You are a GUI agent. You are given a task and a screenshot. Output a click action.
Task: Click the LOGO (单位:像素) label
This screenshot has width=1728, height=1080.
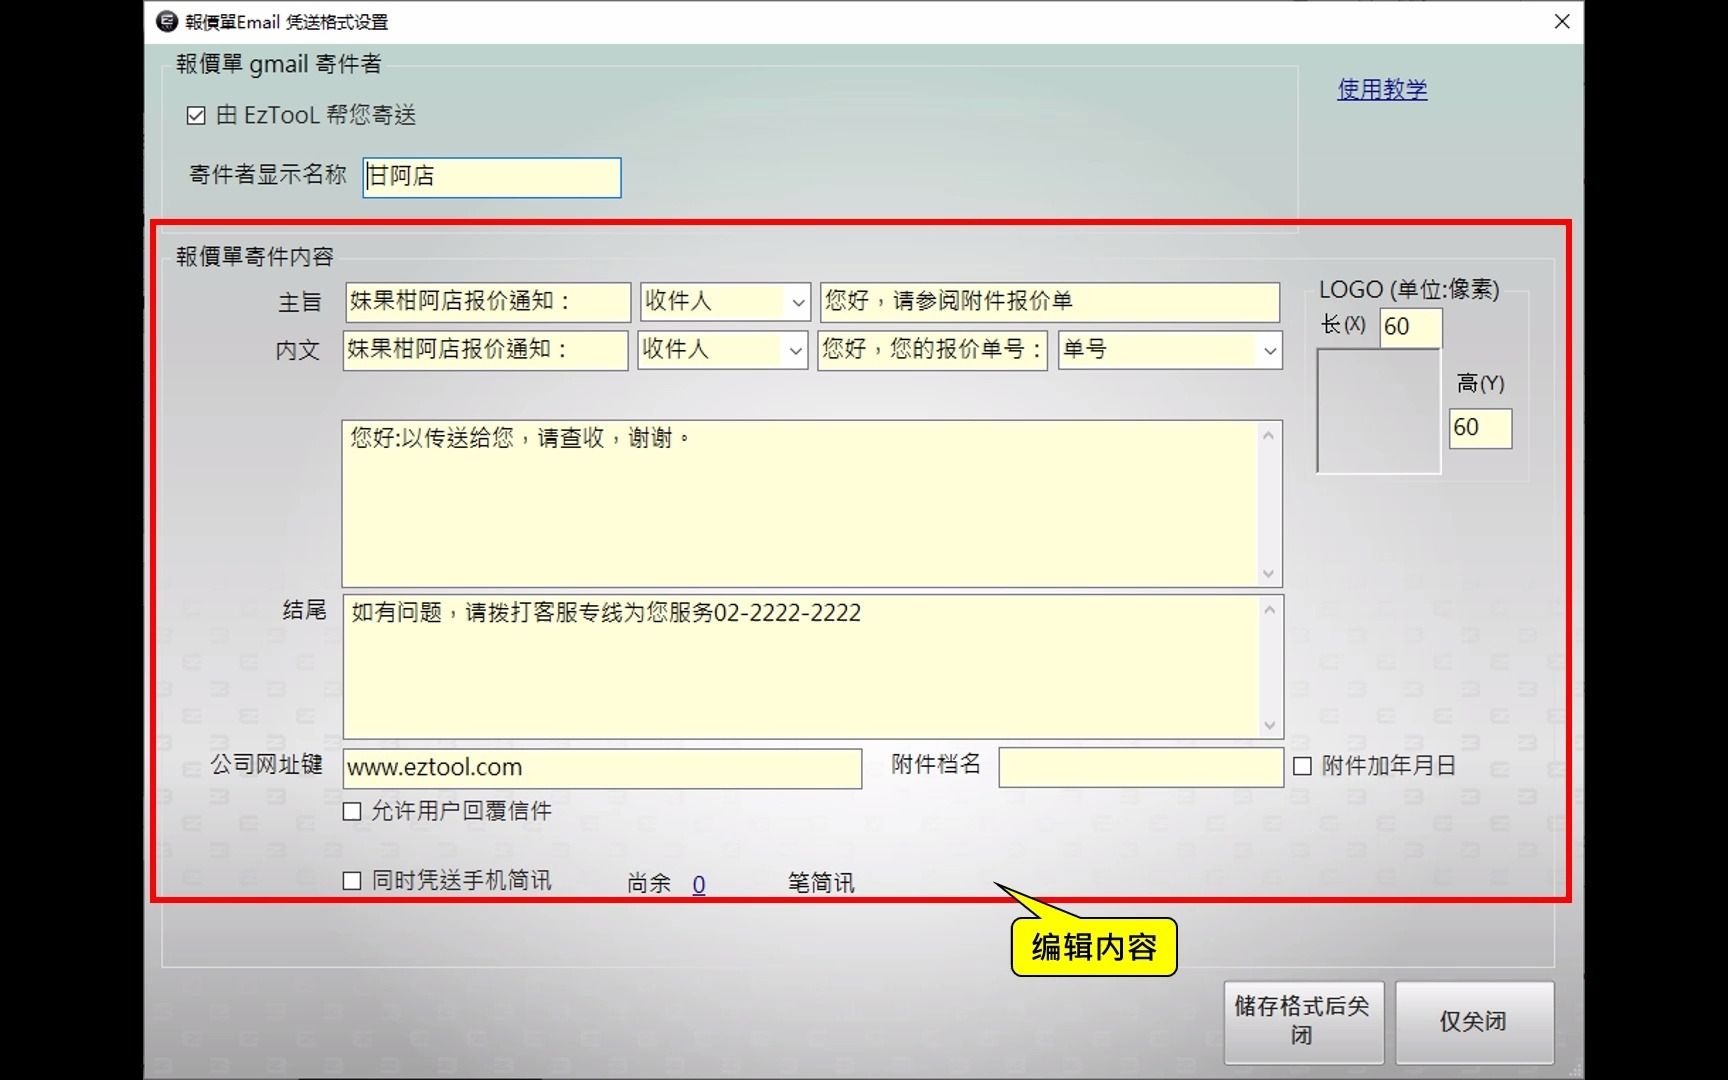(x=1409, y=290)
